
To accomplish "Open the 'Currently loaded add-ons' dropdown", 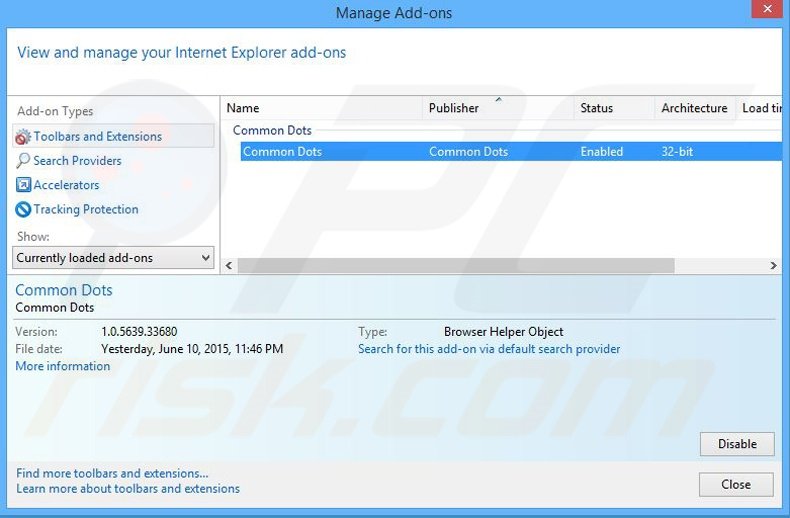I will pos(113,257).
